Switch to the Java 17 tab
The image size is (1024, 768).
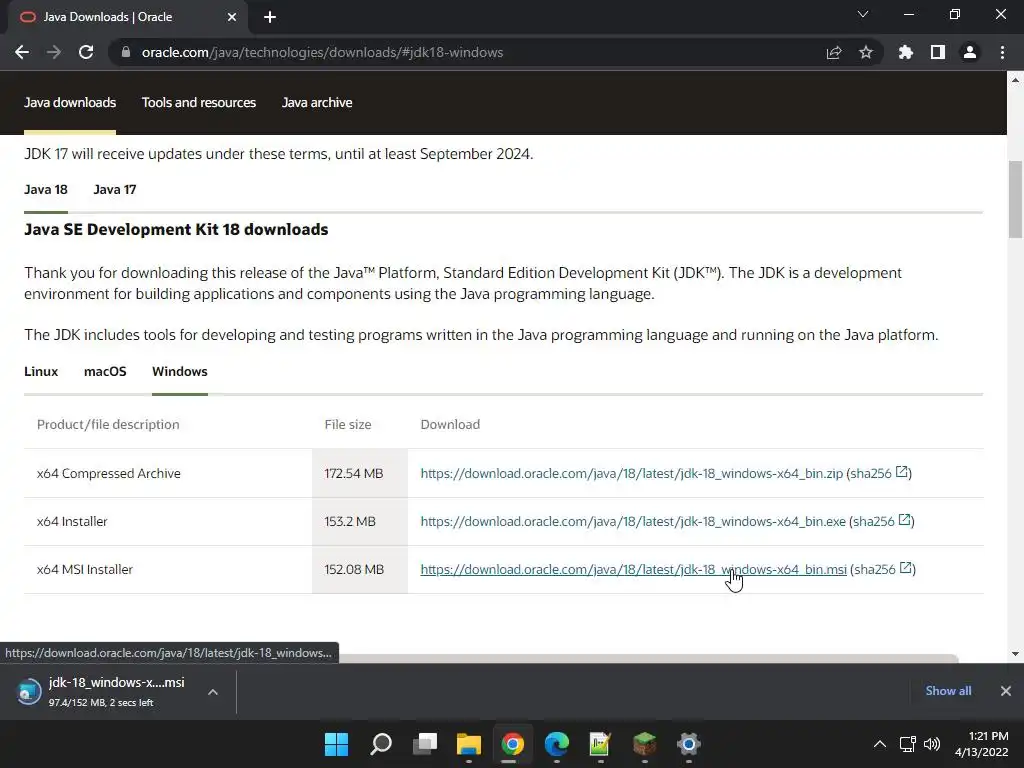click(x=115, y=189)
